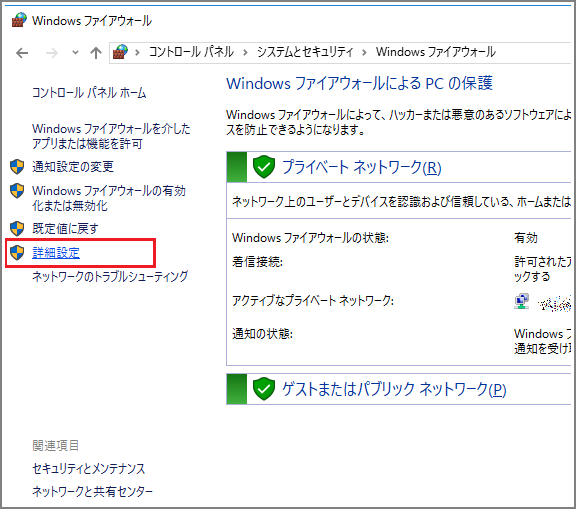Screen dimensions: 576x509
Task: Open ネットワークのトラブルシューティング link
Action: click(x=110, y=276)
